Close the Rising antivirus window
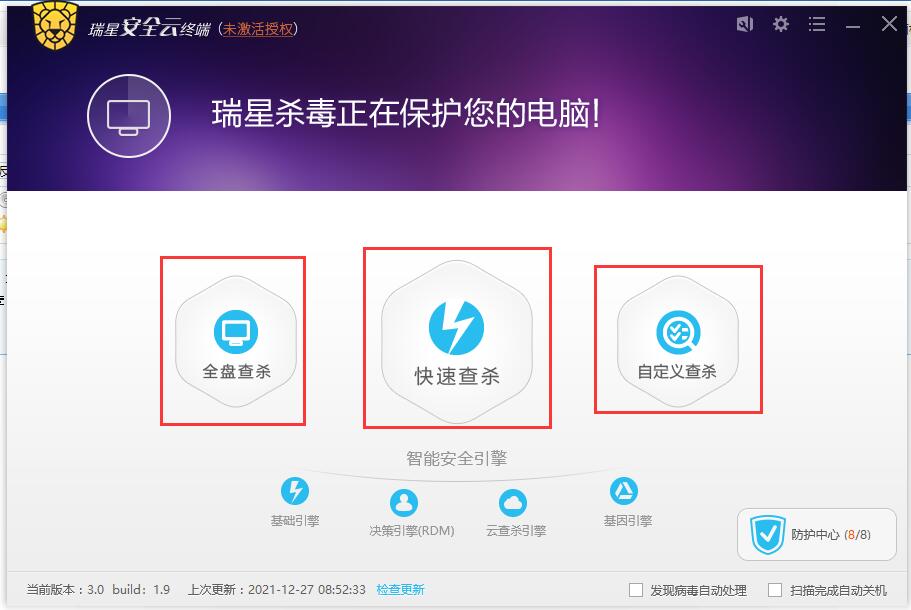 pyautogui.click(x=889, y=24)
